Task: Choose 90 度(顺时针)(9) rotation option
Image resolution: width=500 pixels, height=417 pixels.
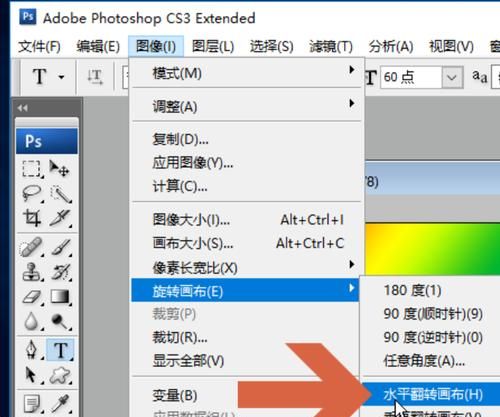Action: [x=432, y=314]
